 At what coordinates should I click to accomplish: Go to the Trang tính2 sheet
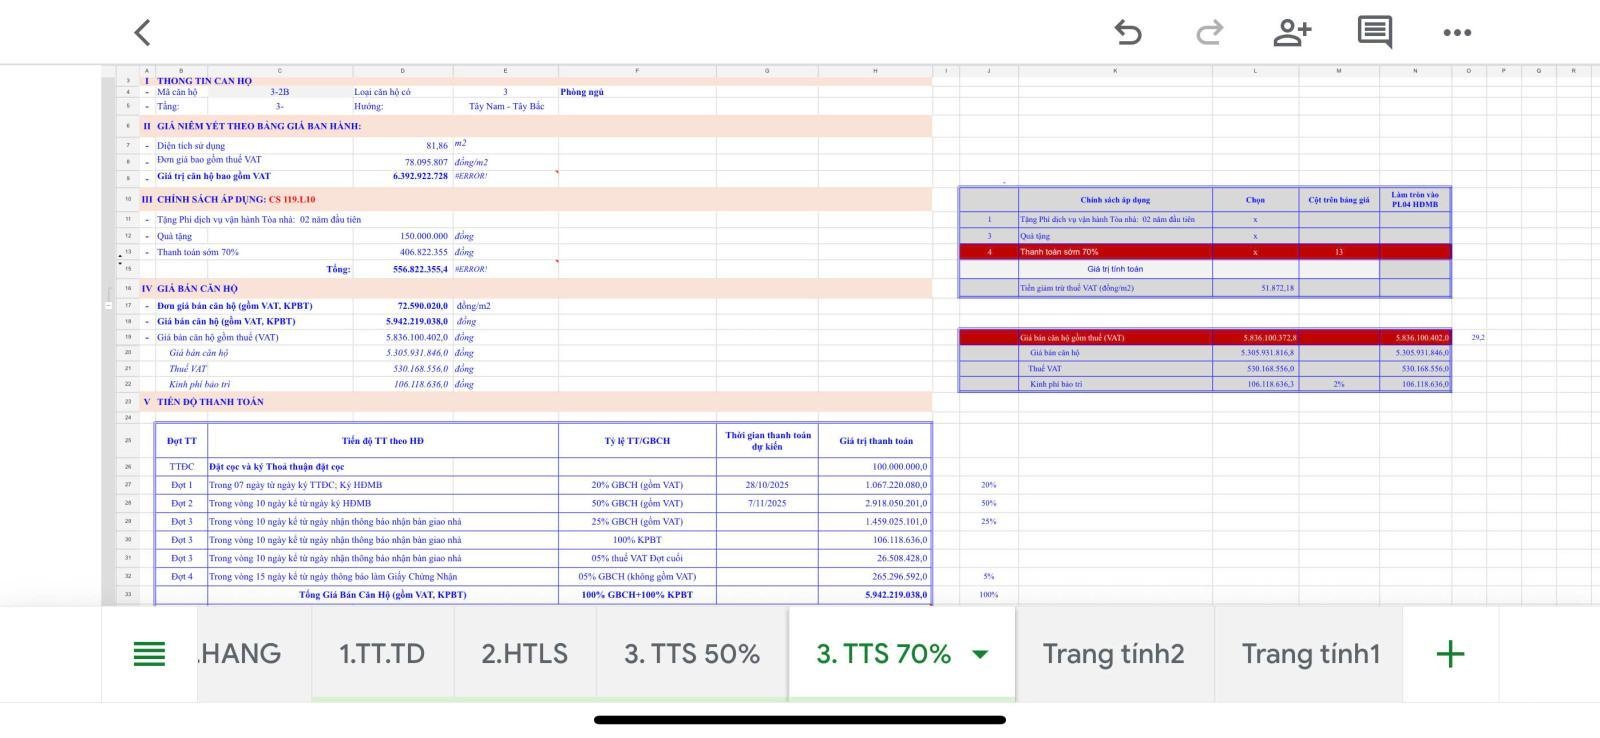pos(1113,654)
